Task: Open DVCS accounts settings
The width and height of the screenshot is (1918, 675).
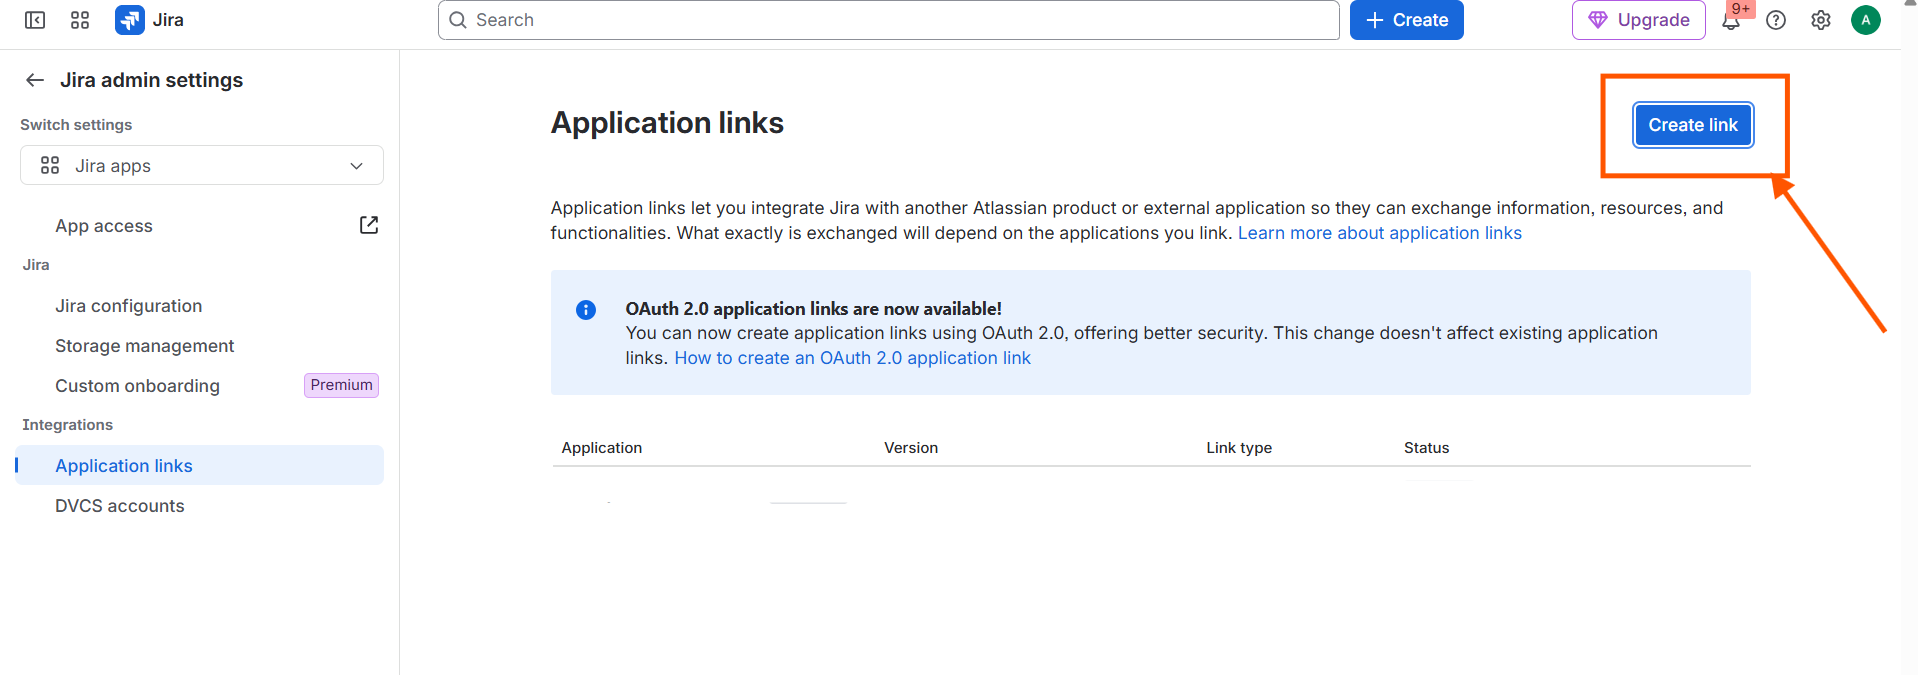Action: [120, 506]
